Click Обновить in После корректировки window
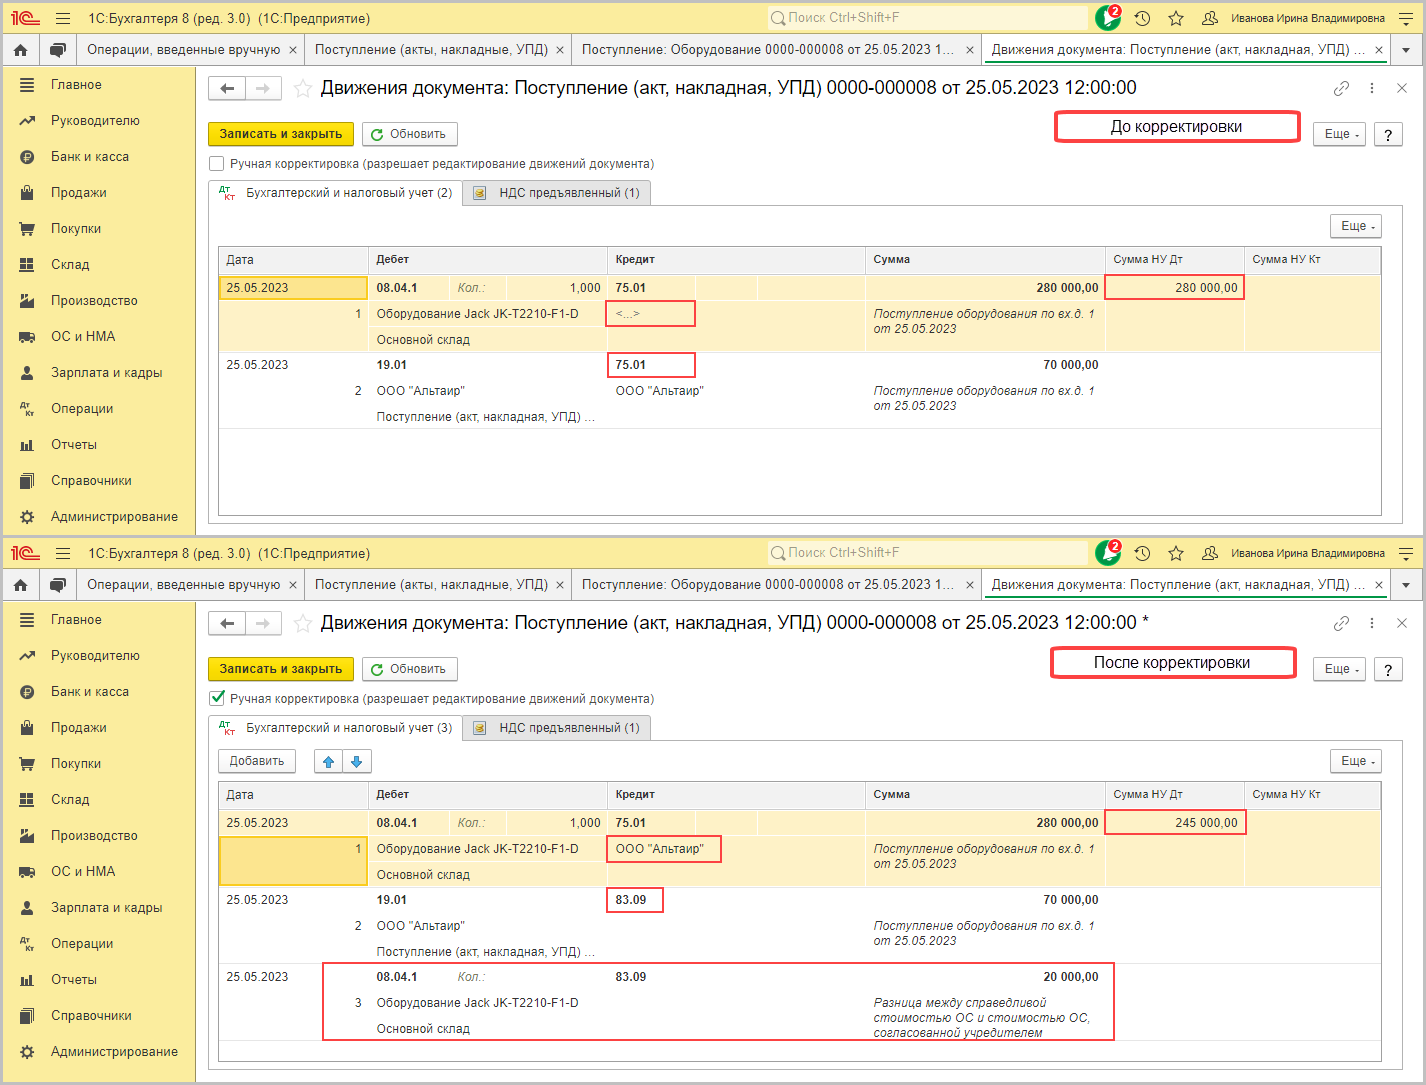1426x1085 pixels. click(409, 669)
